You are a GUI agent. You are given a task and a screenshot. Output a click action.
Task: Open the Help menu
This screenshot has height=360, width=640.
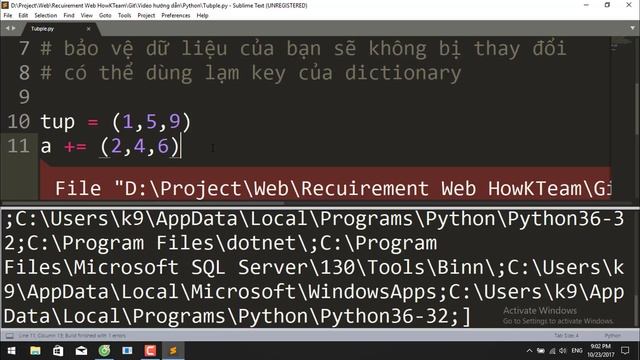point(202,16)
